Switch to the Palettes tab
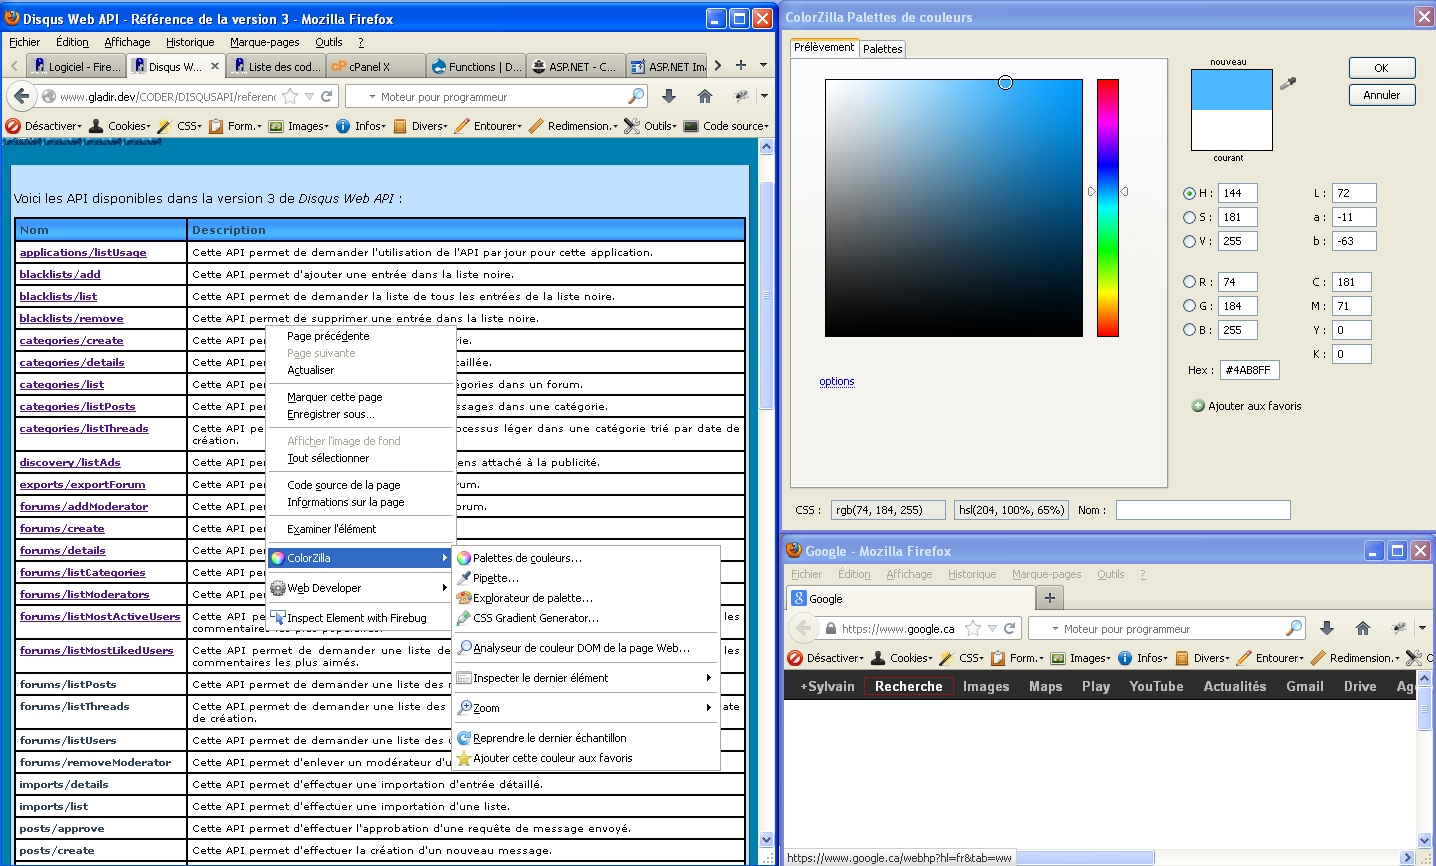Image resolution: width=1436 pixels, height=866 pixels. pyautogui.click(x=882, y=48)
